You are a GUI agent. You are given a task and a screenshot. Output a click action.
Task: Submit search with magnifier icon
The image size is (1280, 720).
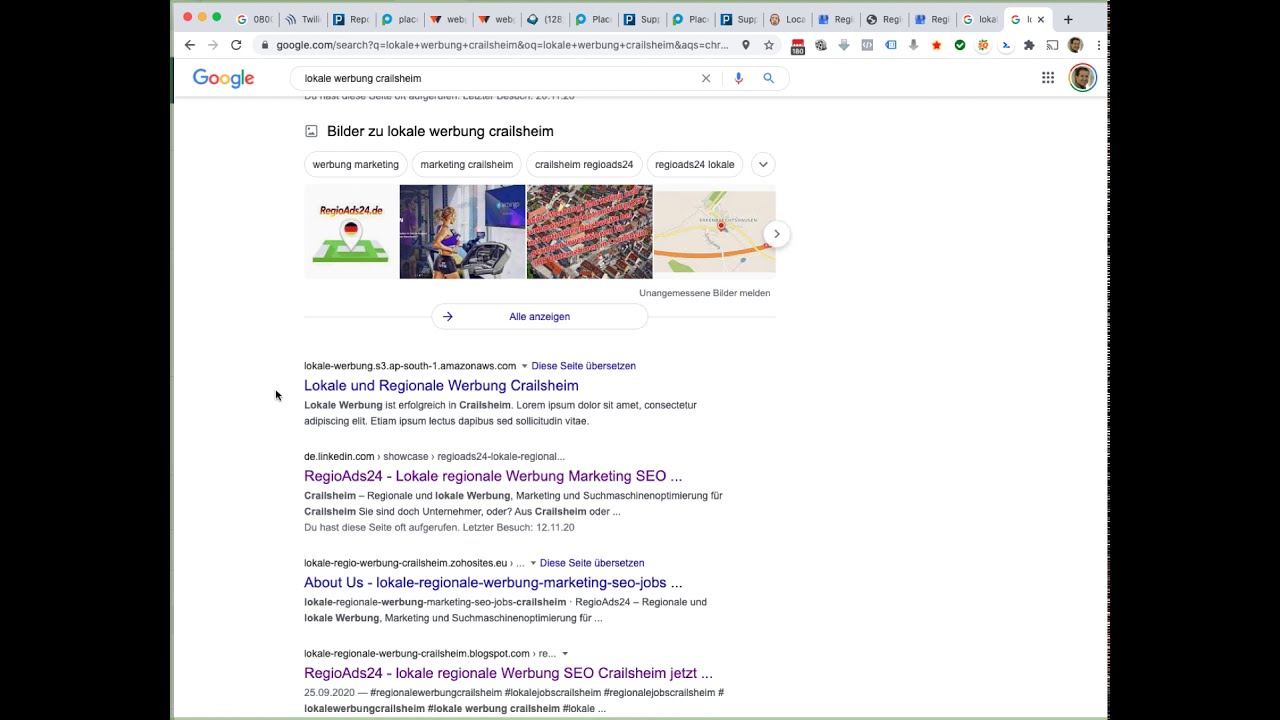[x=769, y=78]
